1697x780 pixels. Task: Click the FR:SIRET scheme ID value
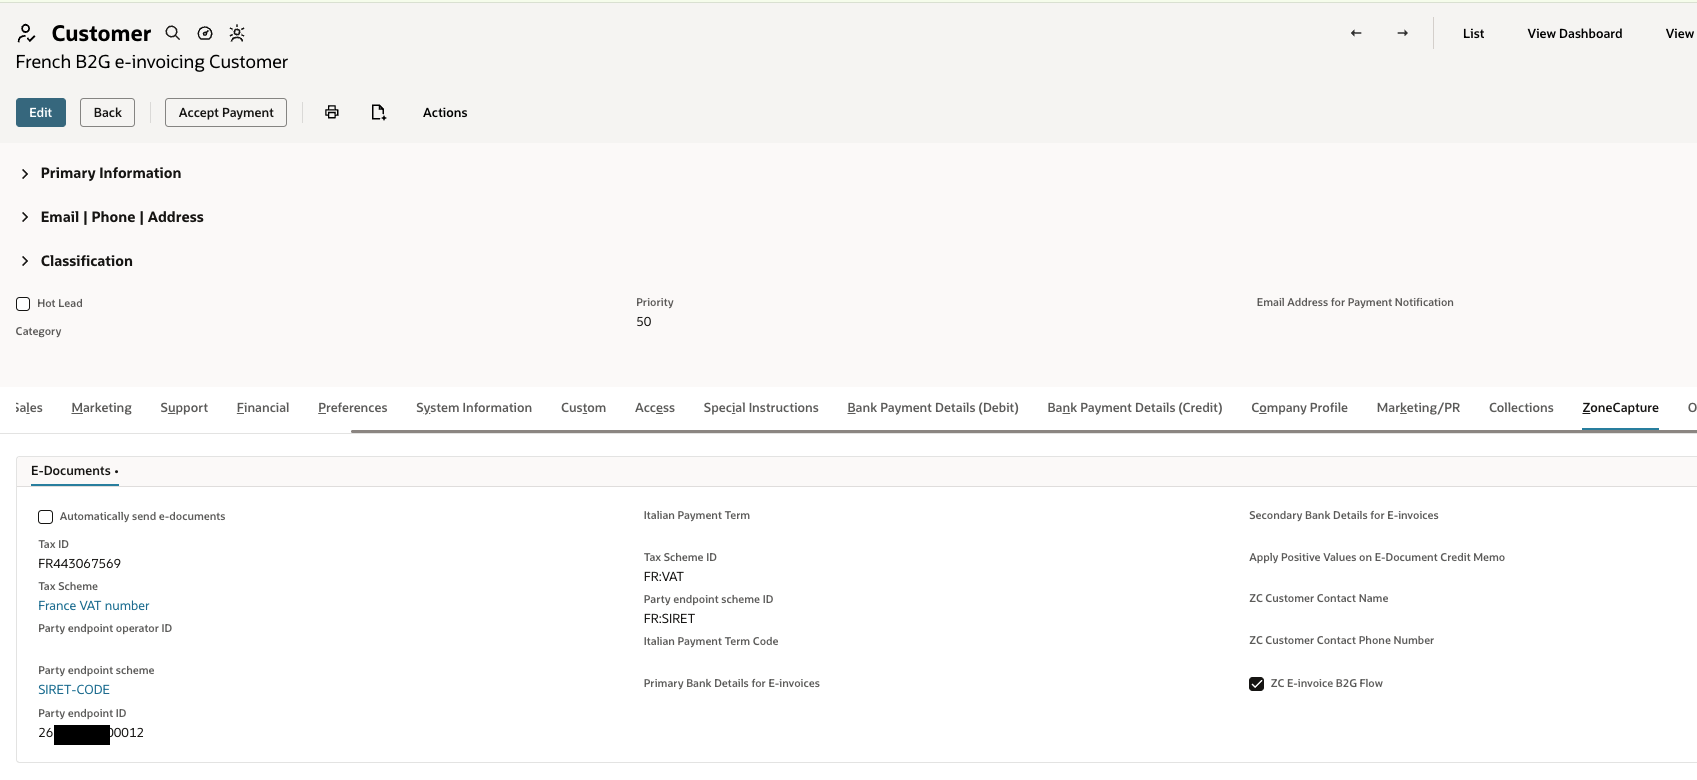tap(669, 619)
